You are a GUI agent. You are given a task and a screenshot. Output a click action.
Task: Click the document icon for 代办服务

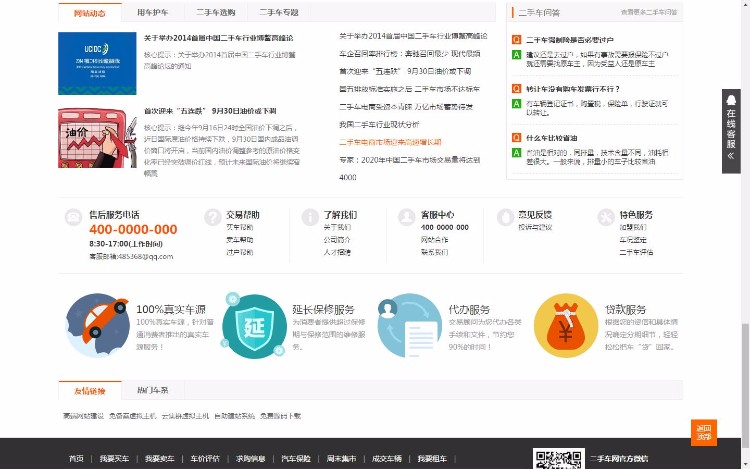409,325
